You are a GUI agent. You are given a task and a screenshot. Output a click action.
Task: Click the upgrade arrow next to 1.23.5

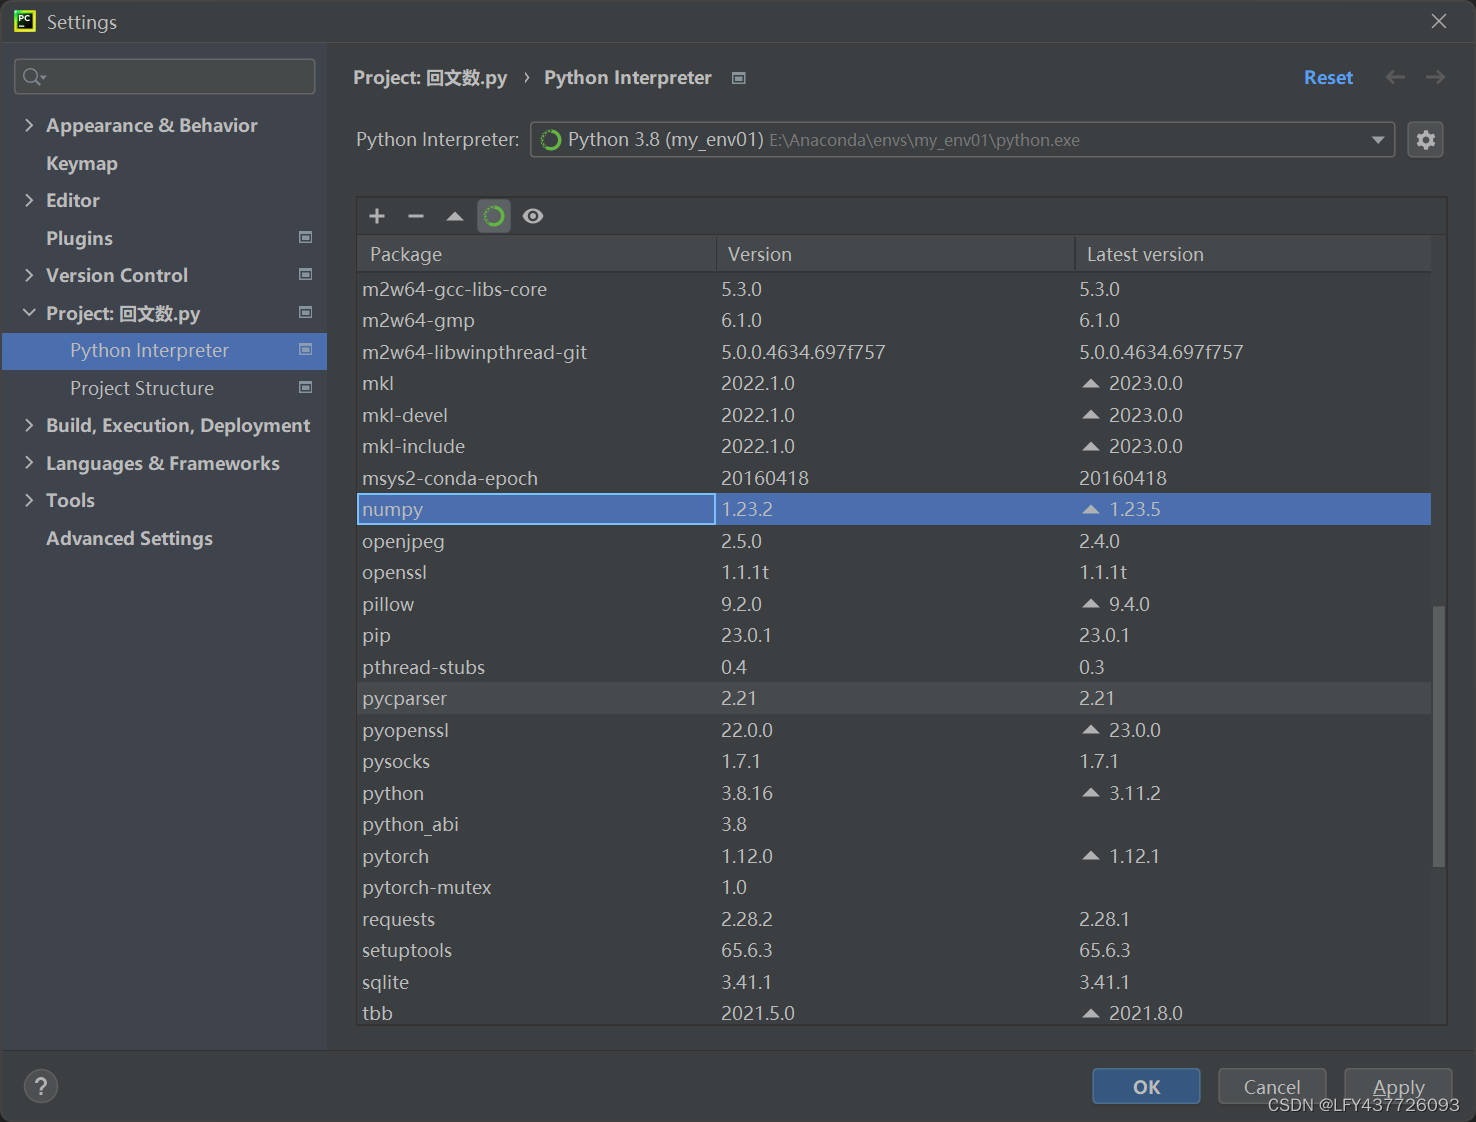1091,509
